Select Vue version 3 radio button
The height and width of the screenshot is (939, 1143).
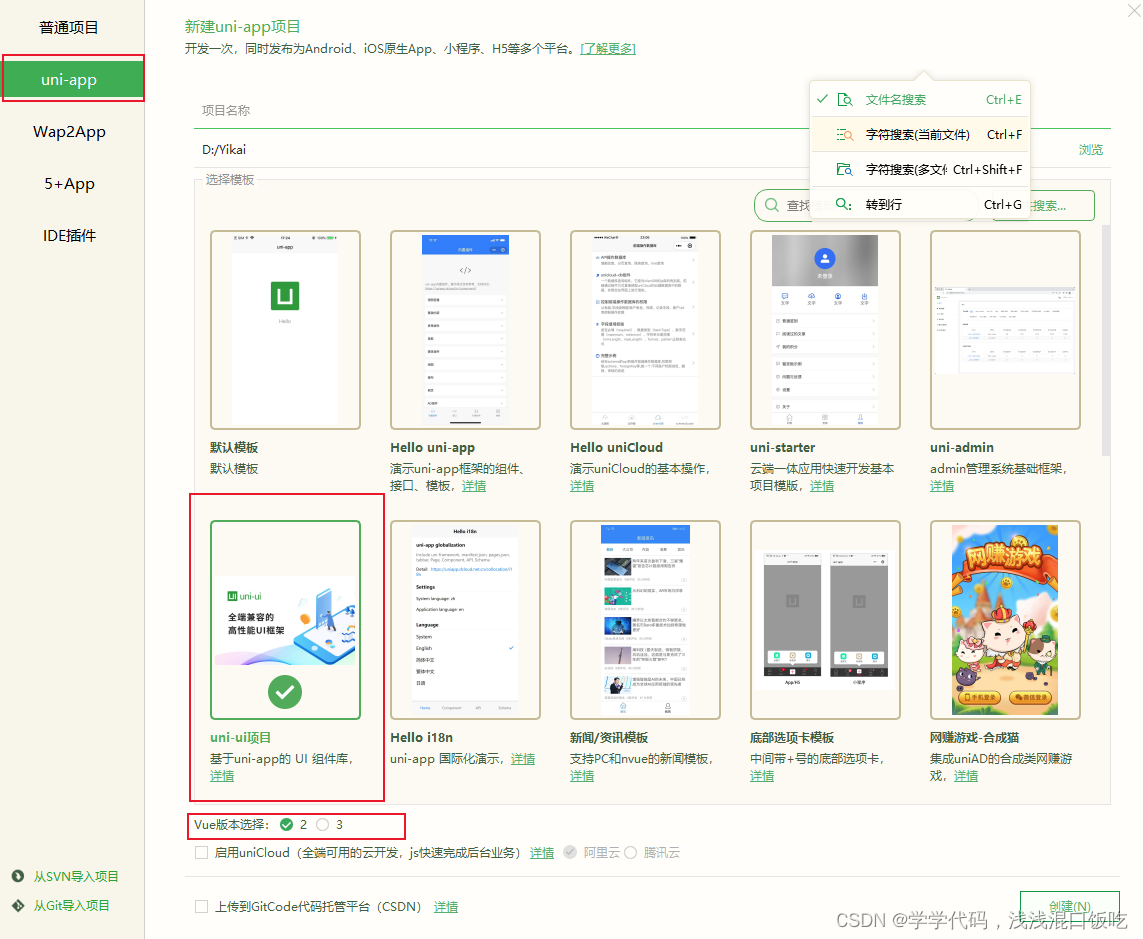(322, 825)
